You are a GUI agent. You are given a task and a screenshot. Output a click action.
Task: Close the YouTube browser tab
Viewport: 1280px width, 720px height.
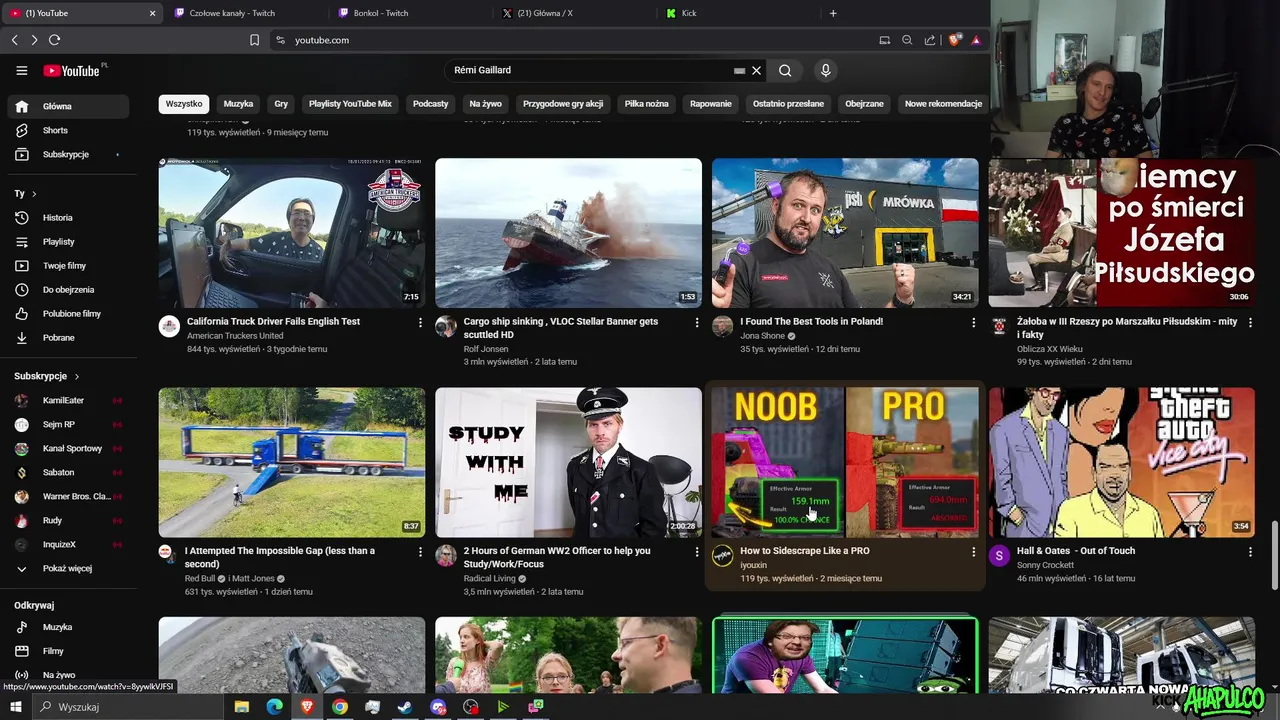coord(152,13)
